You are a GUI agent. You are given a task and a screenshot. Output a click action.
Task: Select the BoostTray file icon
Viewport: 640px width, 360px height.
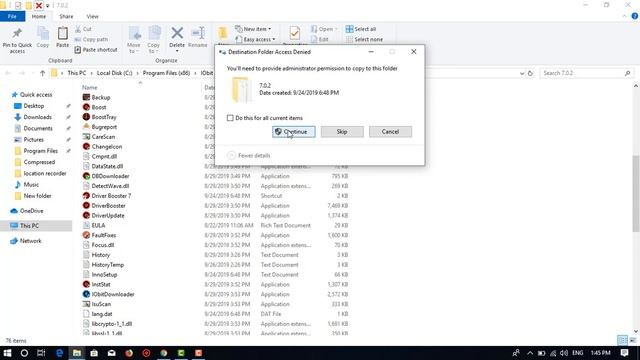pos(86,117)
